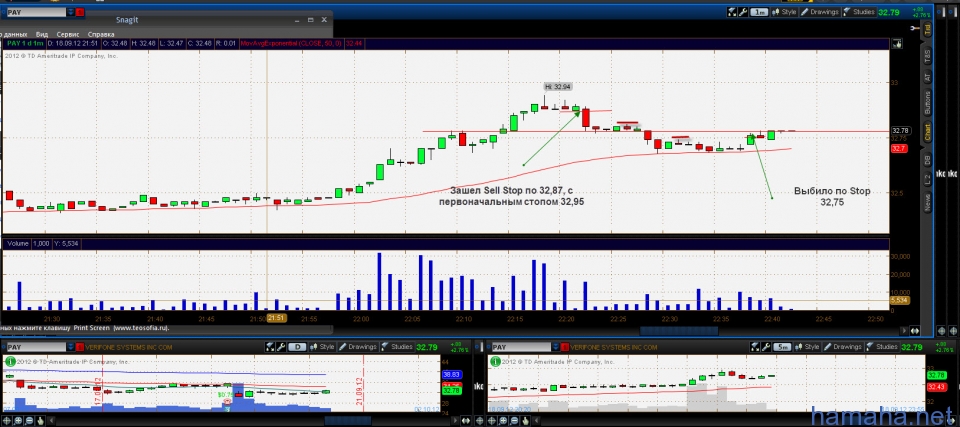Expand symbol dropdown in 5m chart
The image size is (960, 427).
click(555, 347)
